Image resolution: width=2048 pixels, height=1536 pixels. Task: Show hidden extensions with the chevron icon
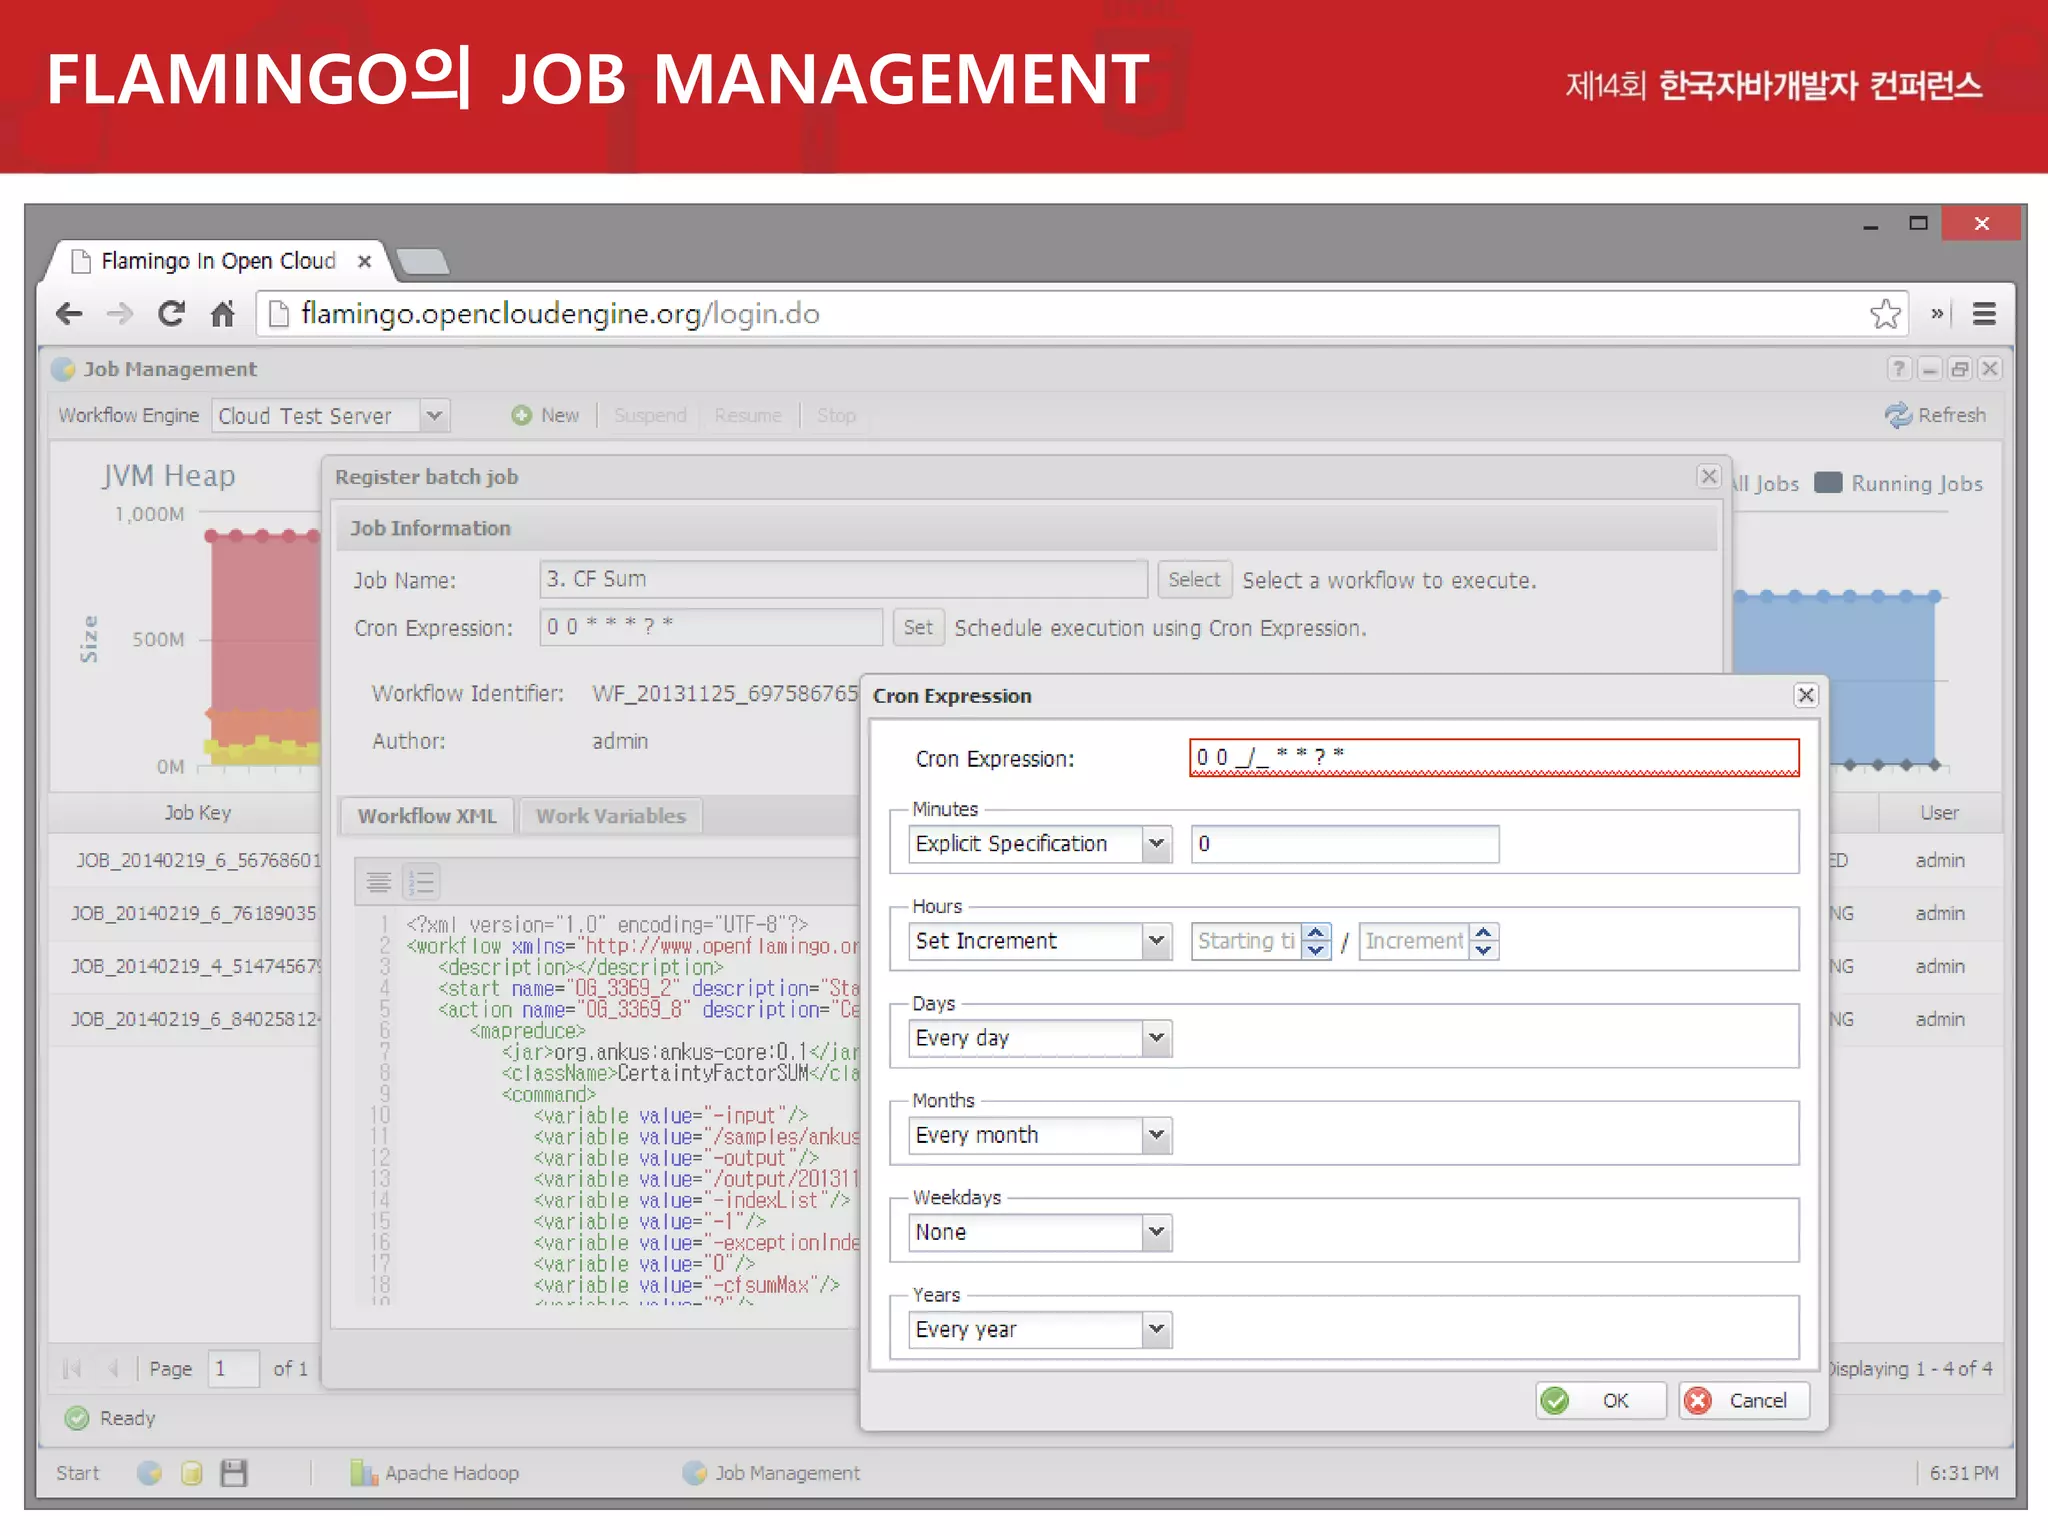coord(1937,314)
